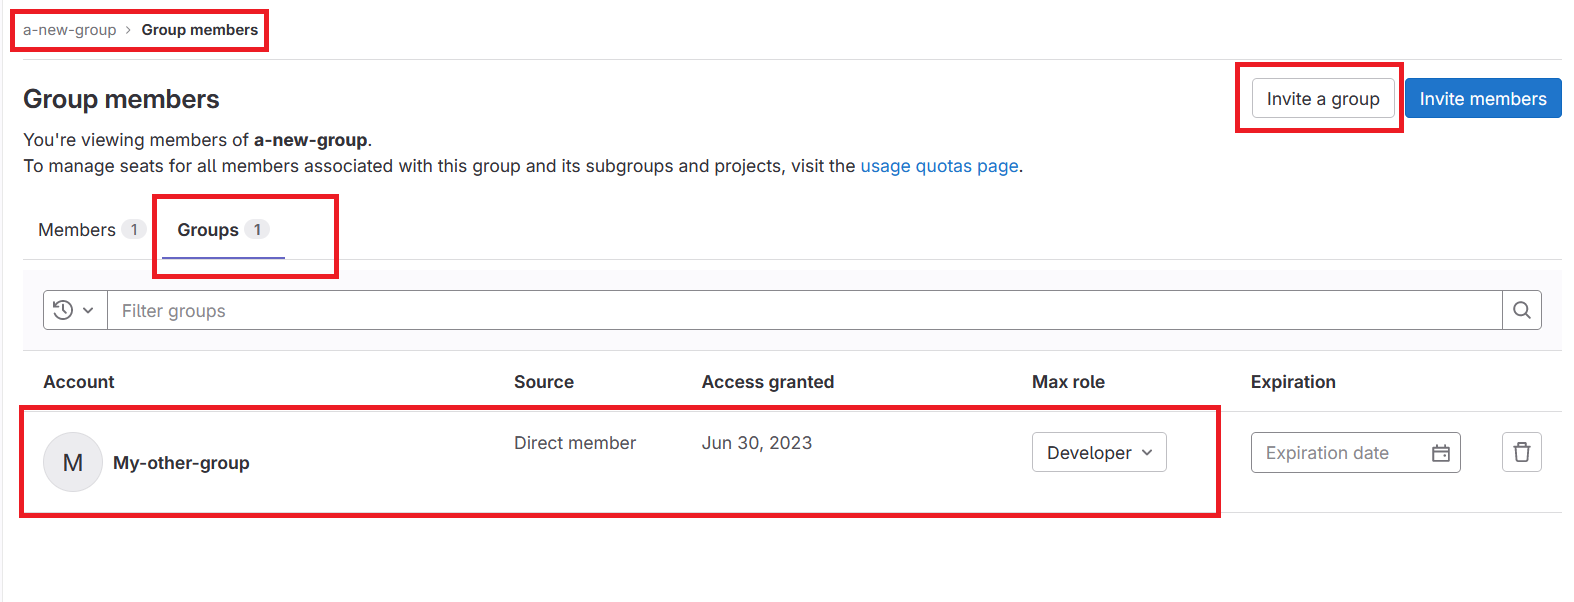Click the M avatar of My-other-group
Viewport: 1574px width, 602px height.
73,462
